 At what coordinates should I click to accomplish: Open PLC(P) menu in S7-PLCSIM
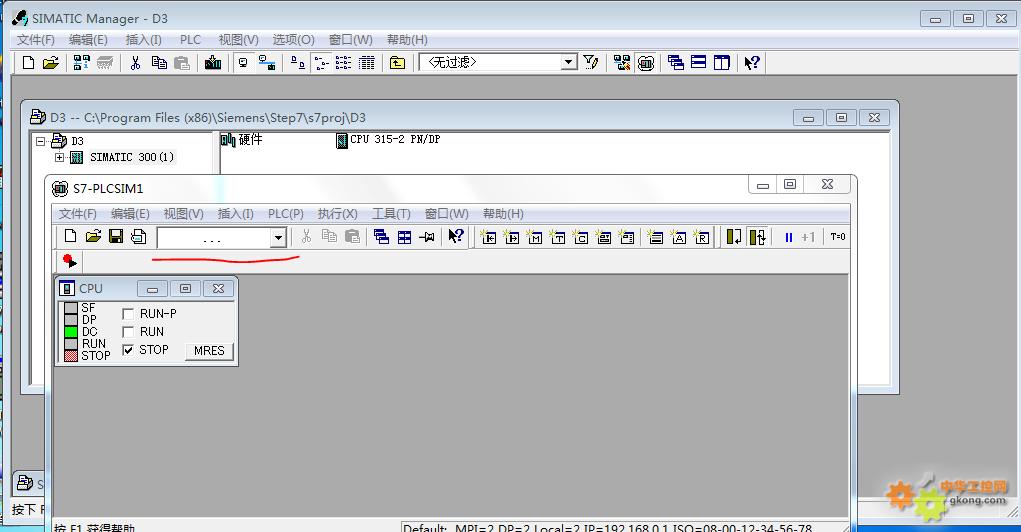(x=286, y=214)
